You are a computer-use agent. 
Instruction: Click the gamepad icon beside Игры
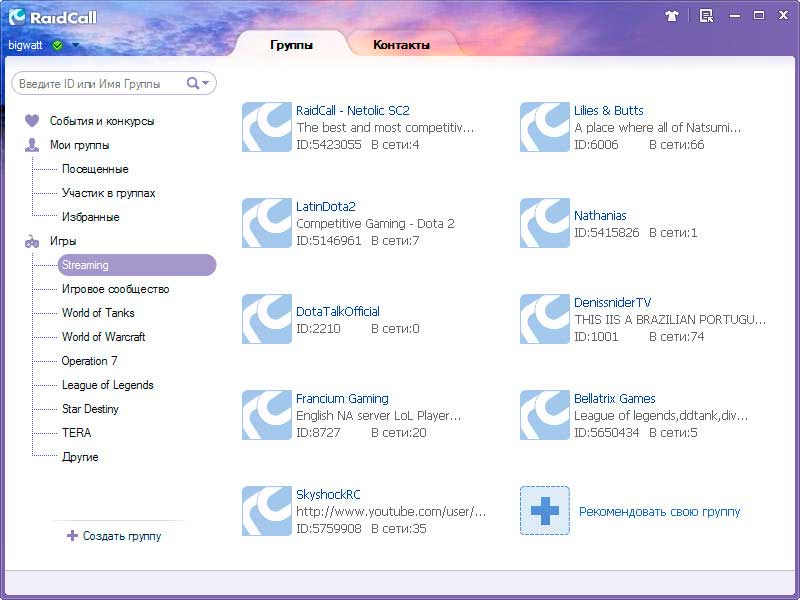pyautogui.click(x=32, y=241)
